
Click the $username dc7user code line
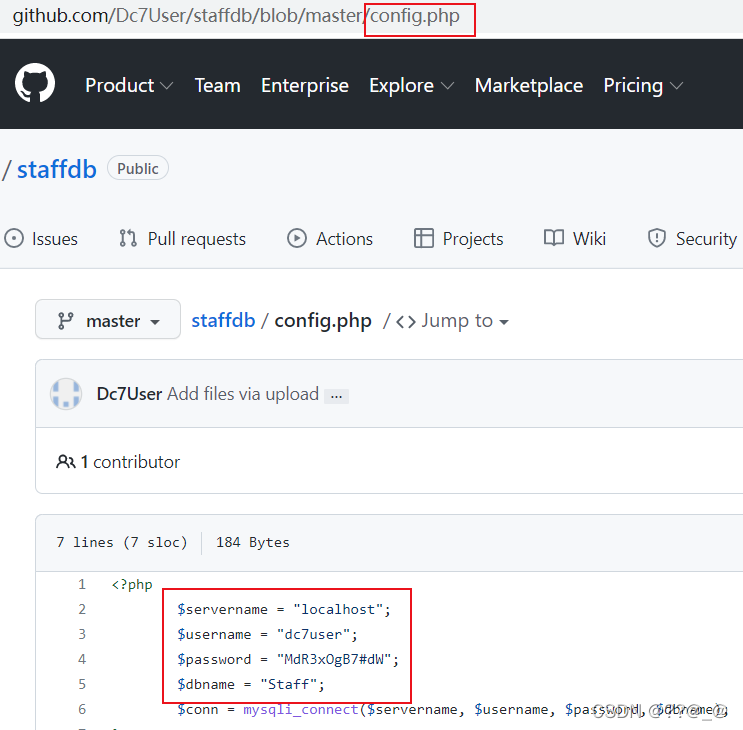tap(267, 634)
